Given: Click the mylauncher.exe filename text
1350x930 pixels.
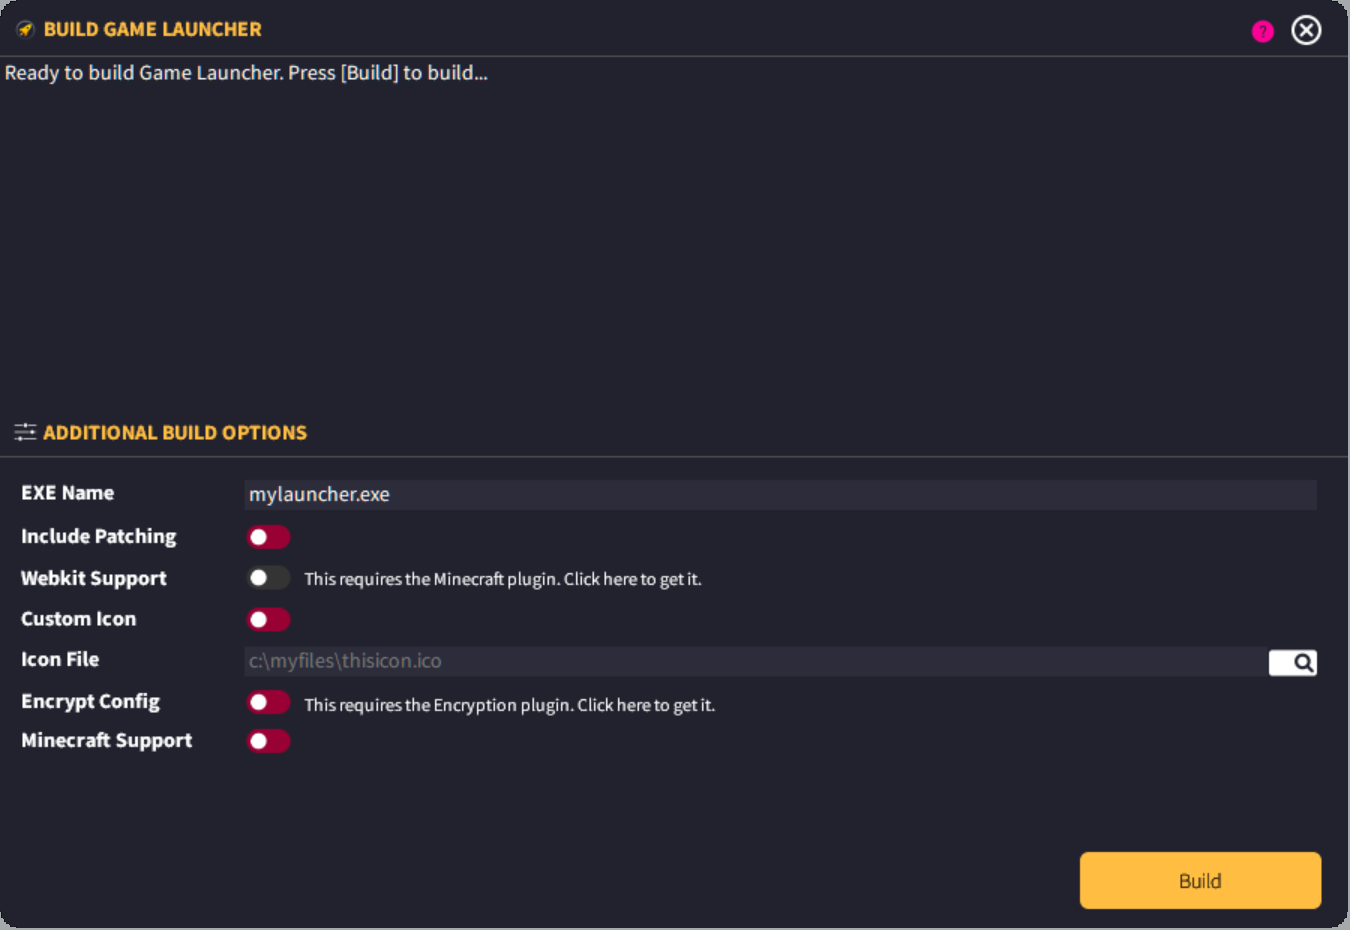Looking at the screenshot, I should 319,494.
